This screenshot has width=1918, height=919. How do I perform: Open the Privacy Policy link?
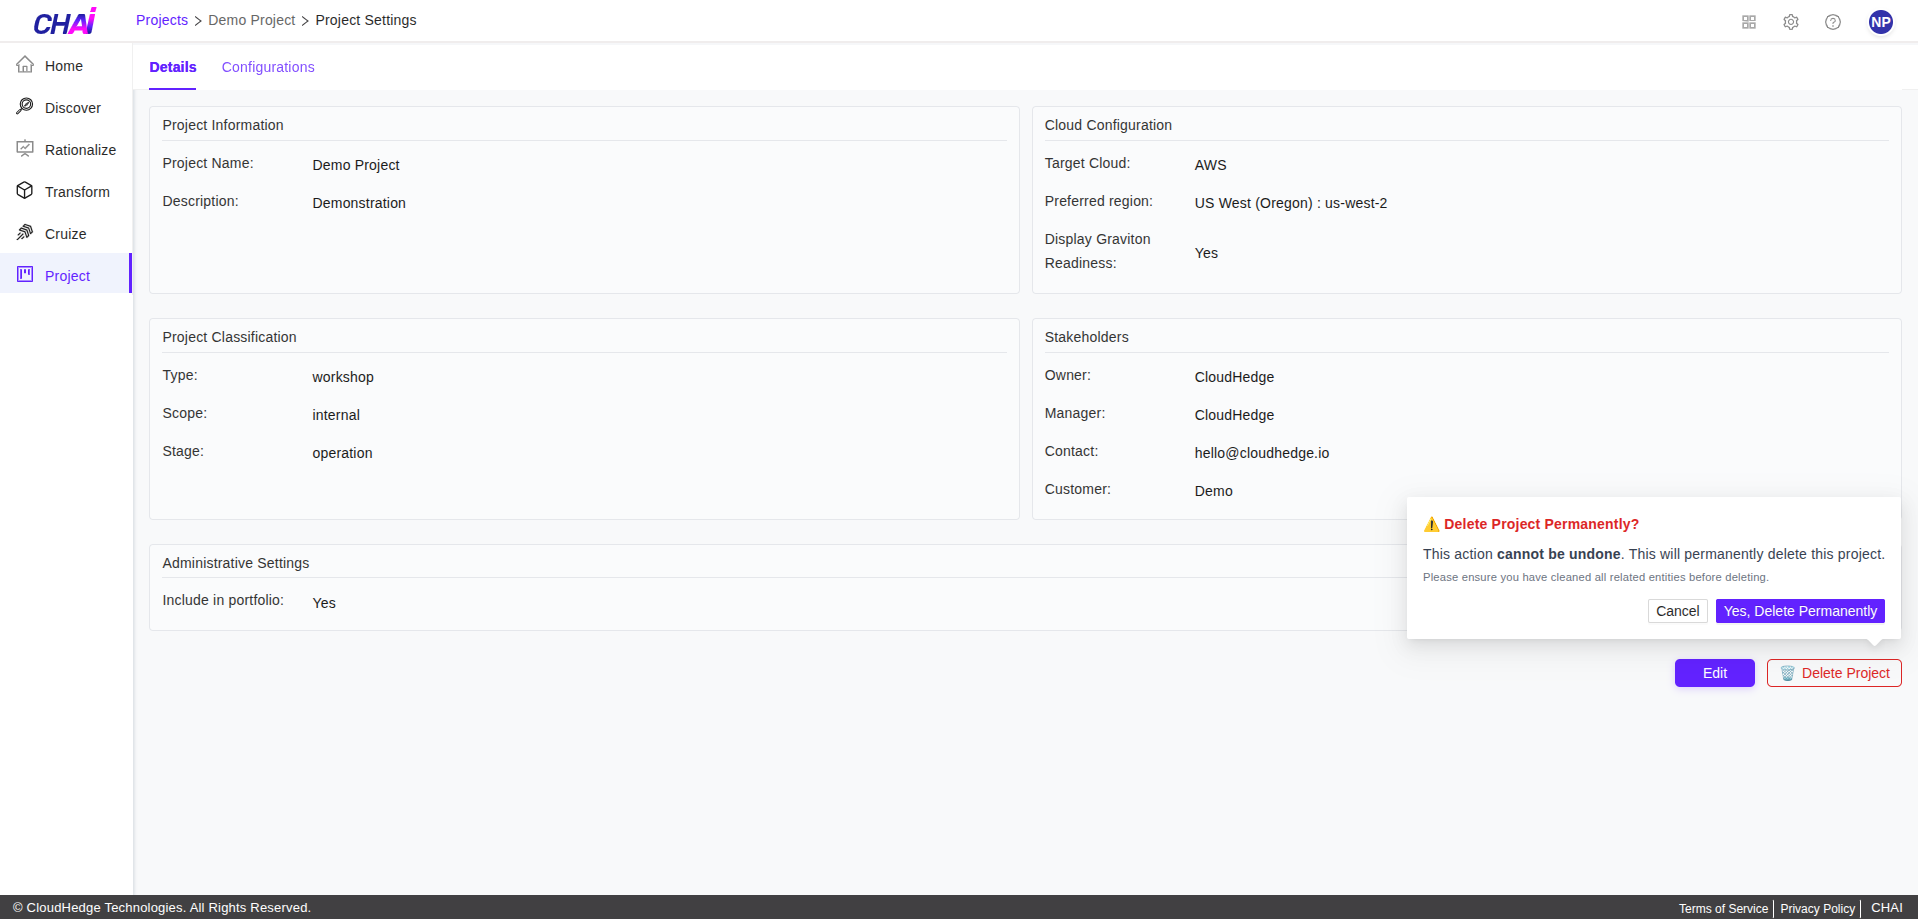pyautogui.click(x=1817, y=908)
